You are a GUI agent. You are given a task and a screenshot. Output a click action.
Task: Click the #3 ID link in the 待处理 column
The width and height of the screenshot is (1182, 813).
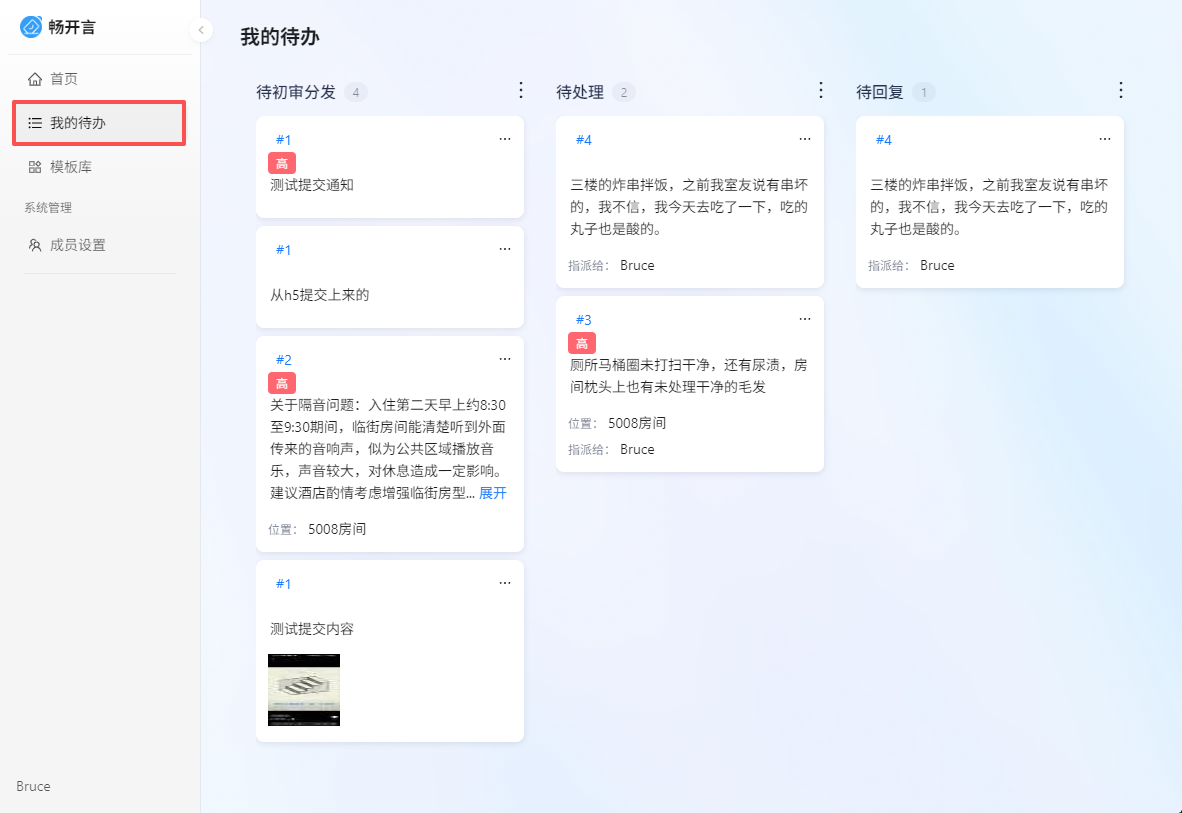(583, 320)
